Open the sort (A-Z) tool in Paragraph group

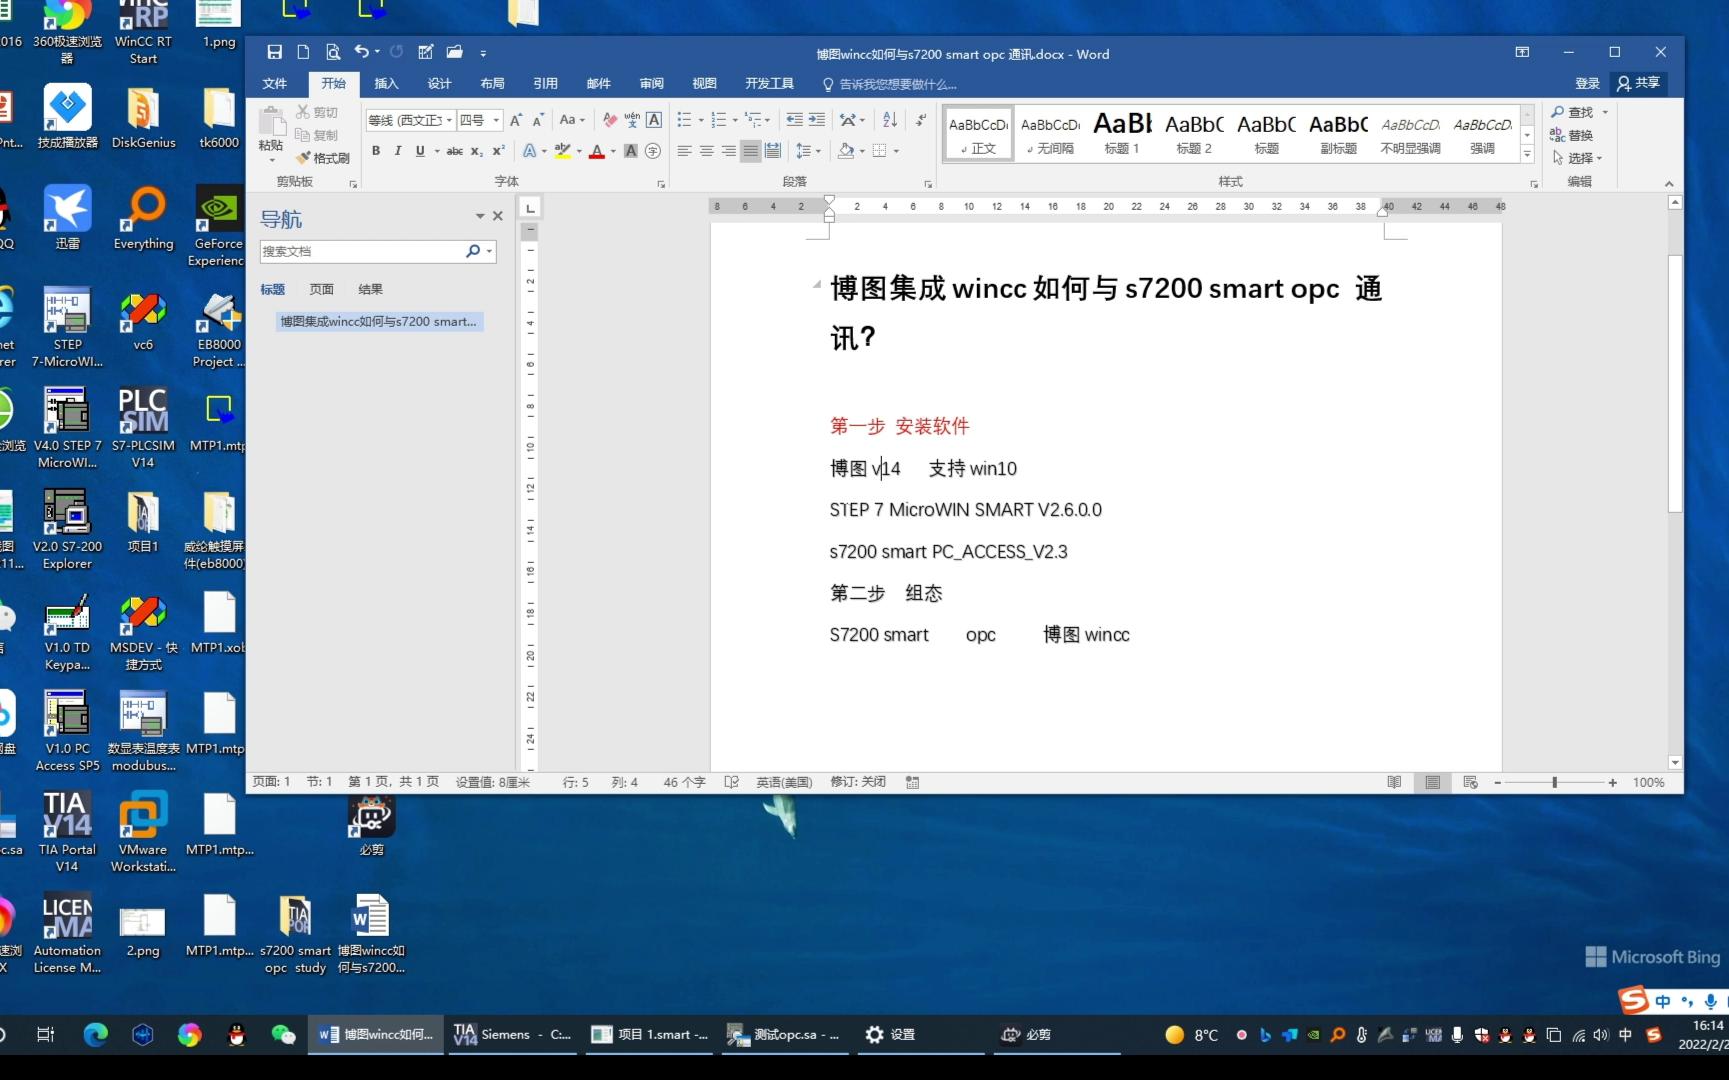[889, 119]
